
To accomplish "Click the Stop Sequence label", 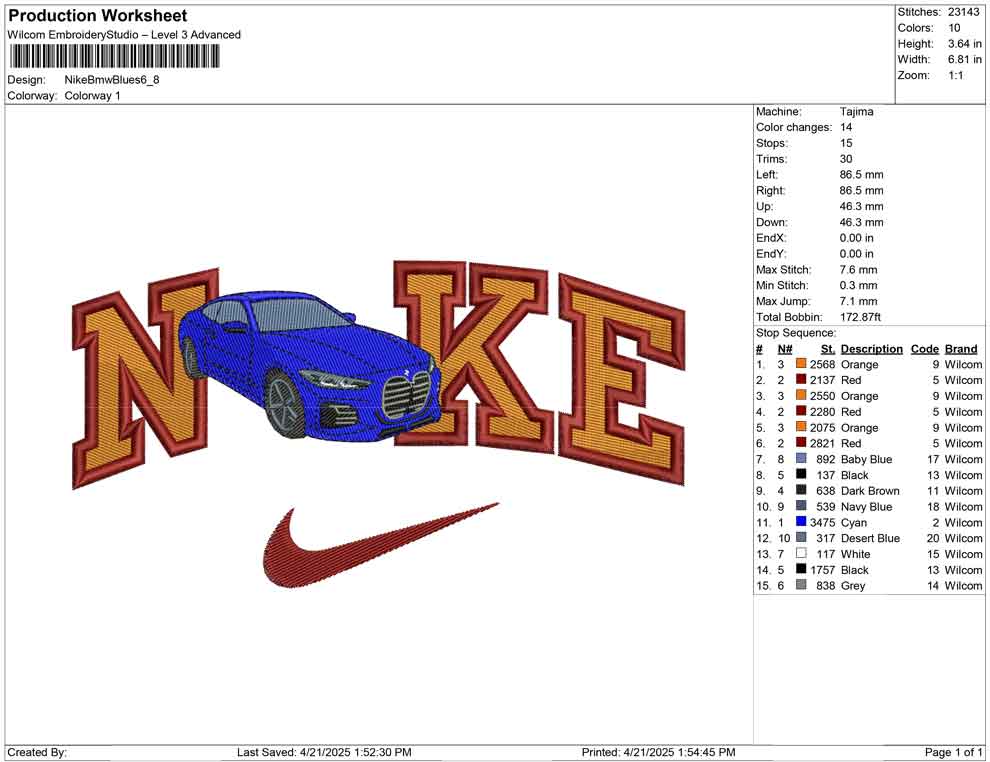I will (796, 333).
